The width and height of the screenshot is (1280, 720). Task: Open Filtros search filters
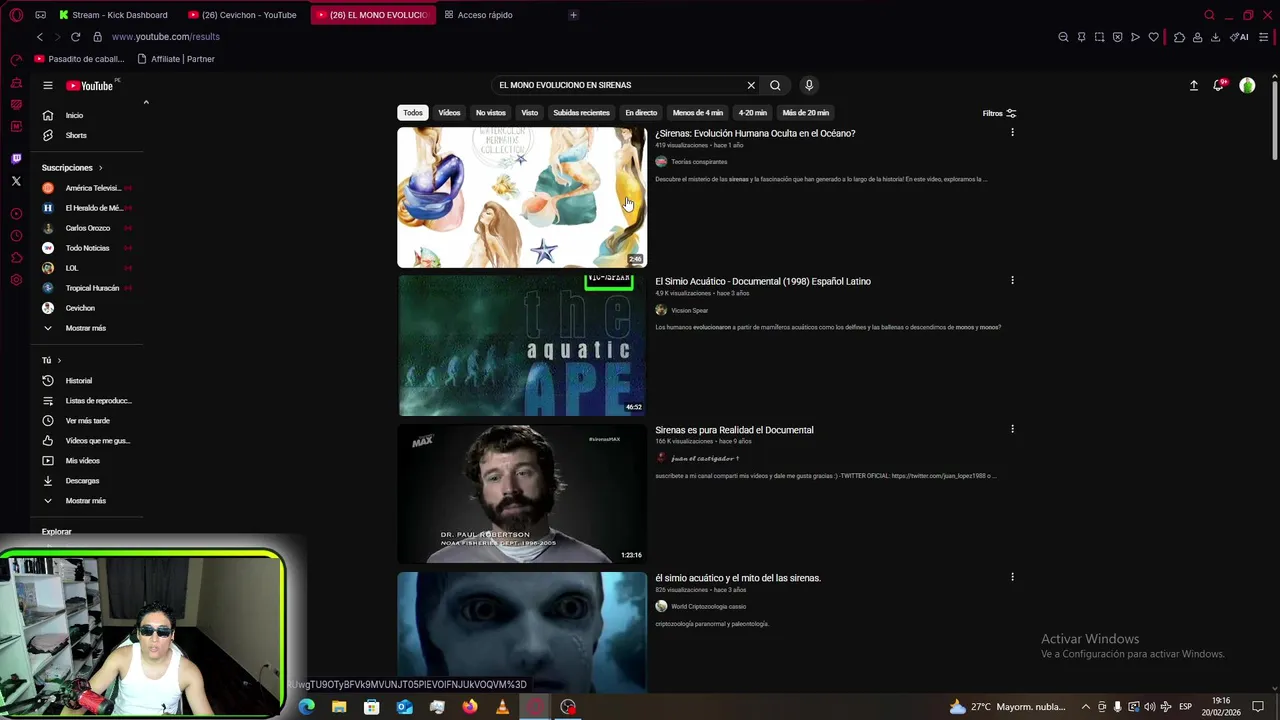pyautogui.click(x=999, y=113)
